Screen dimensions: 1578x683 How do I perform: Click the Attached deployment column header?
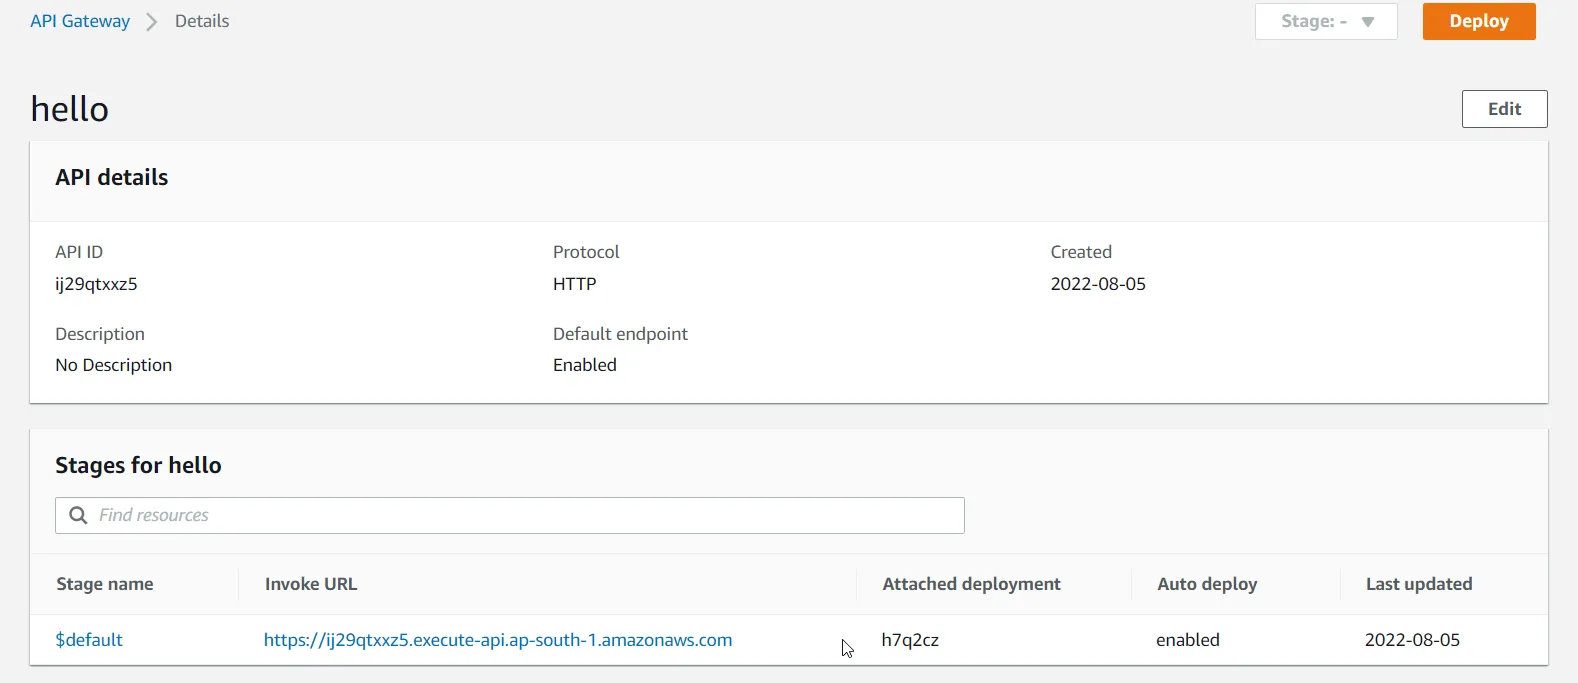point(971,584)
